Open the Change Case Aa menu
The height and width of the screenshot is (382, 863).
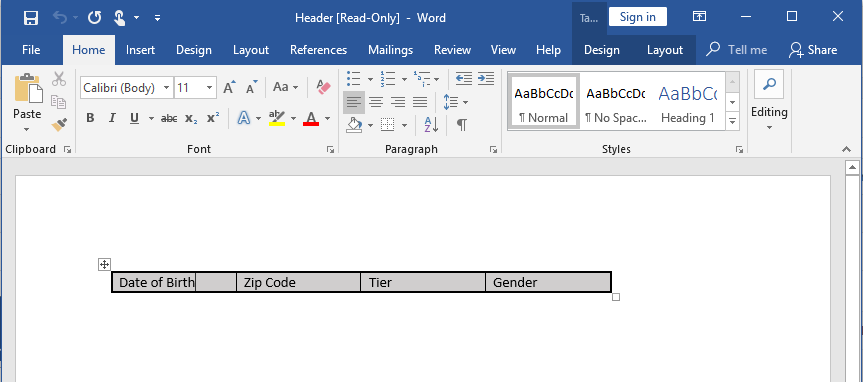pos(285,87)
